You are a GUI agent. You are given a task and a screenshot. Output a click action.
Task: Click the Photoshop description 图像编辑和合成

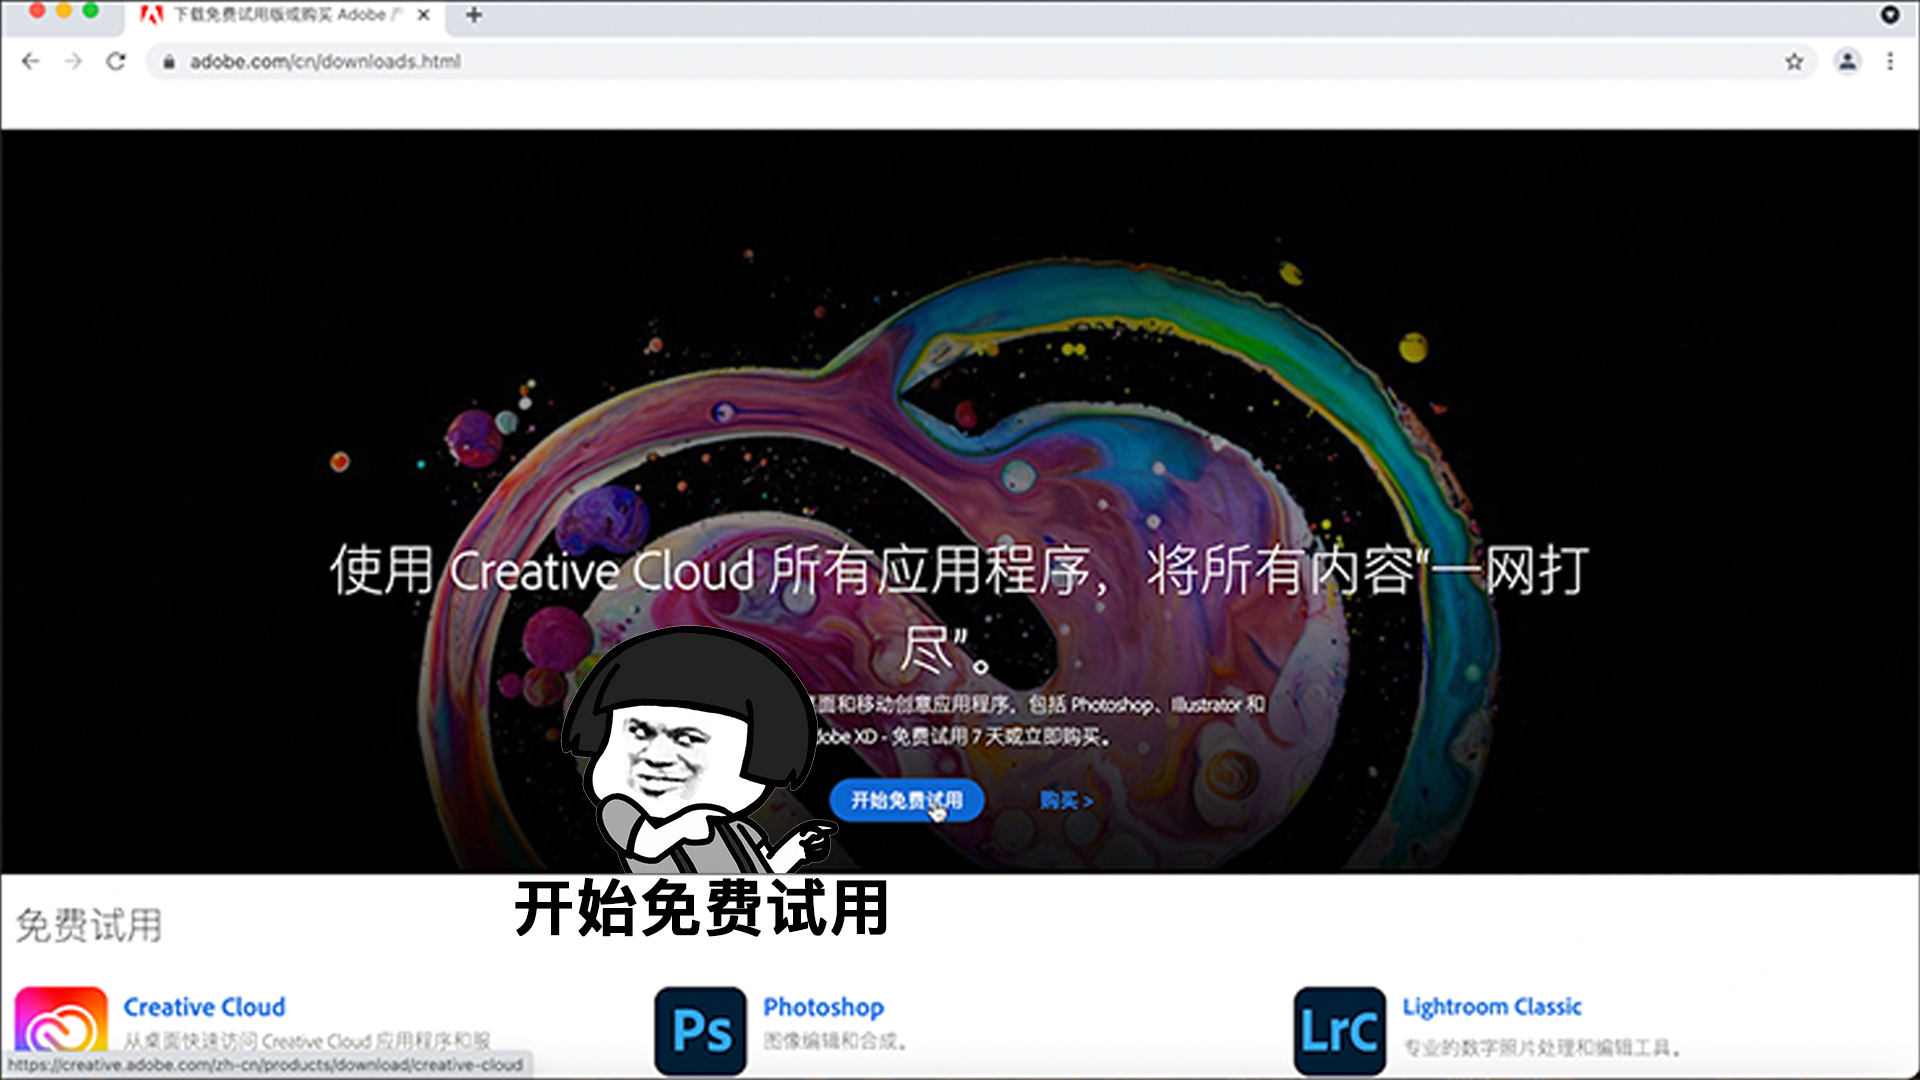(x=835, y=1042)
